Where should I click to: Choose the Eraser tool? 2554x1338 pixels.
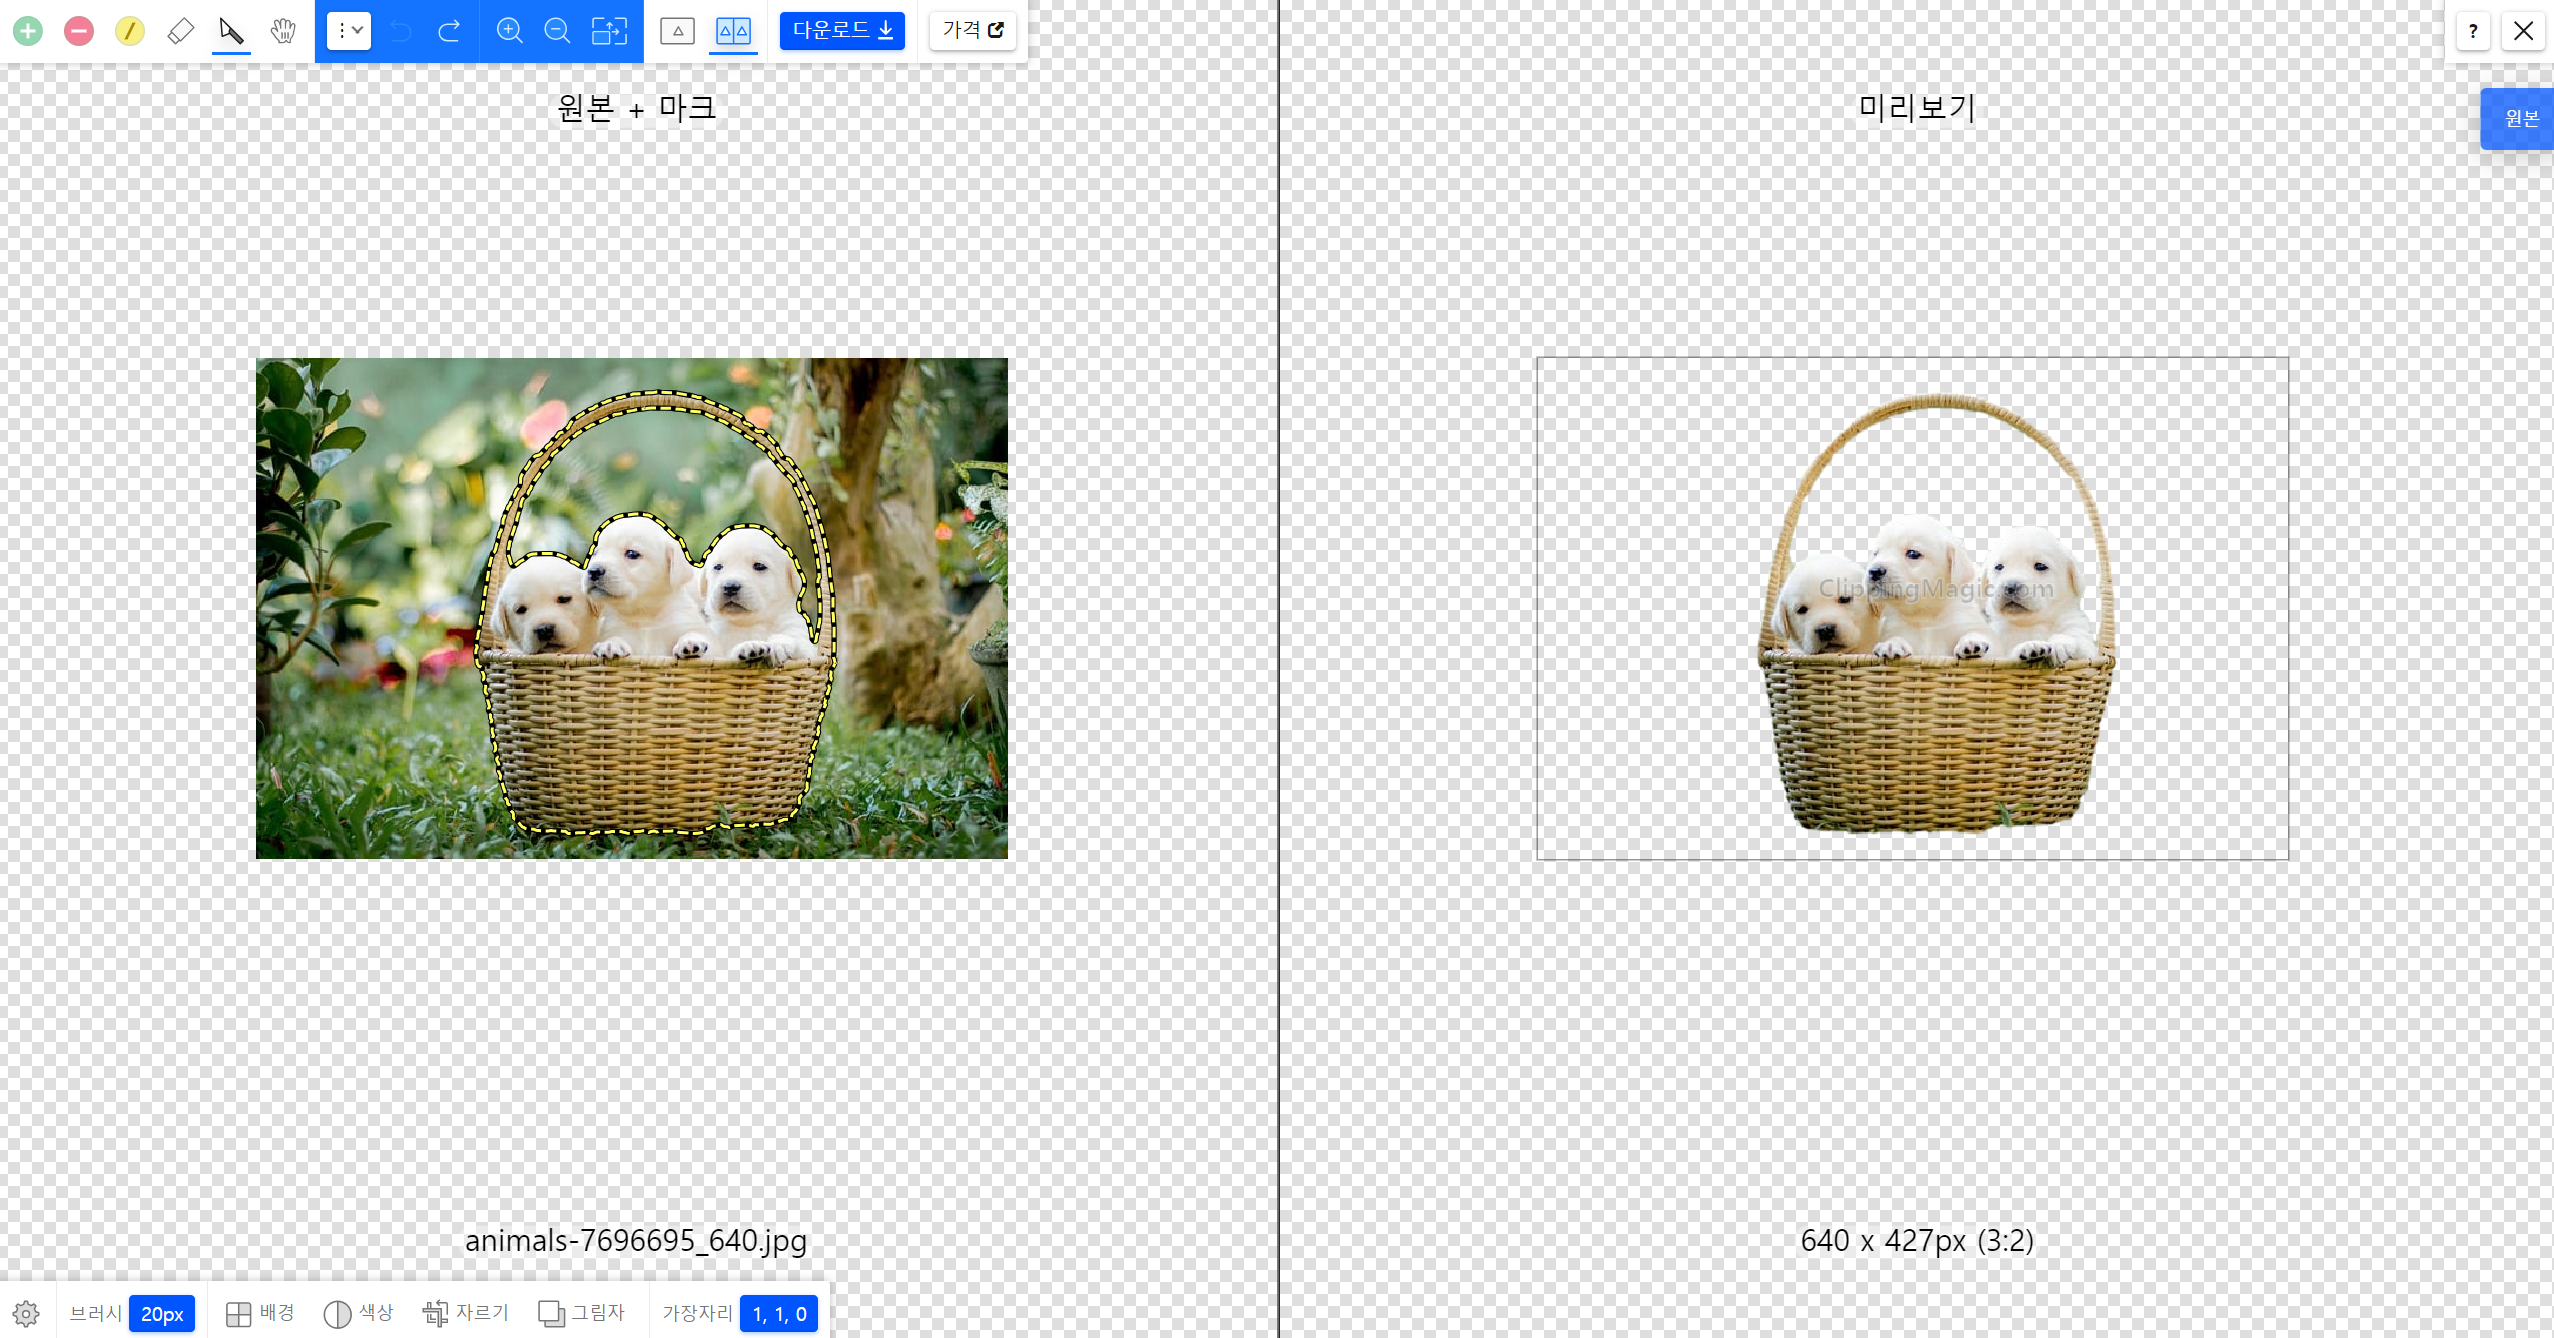pyautogui.click(x=181, y=31)
